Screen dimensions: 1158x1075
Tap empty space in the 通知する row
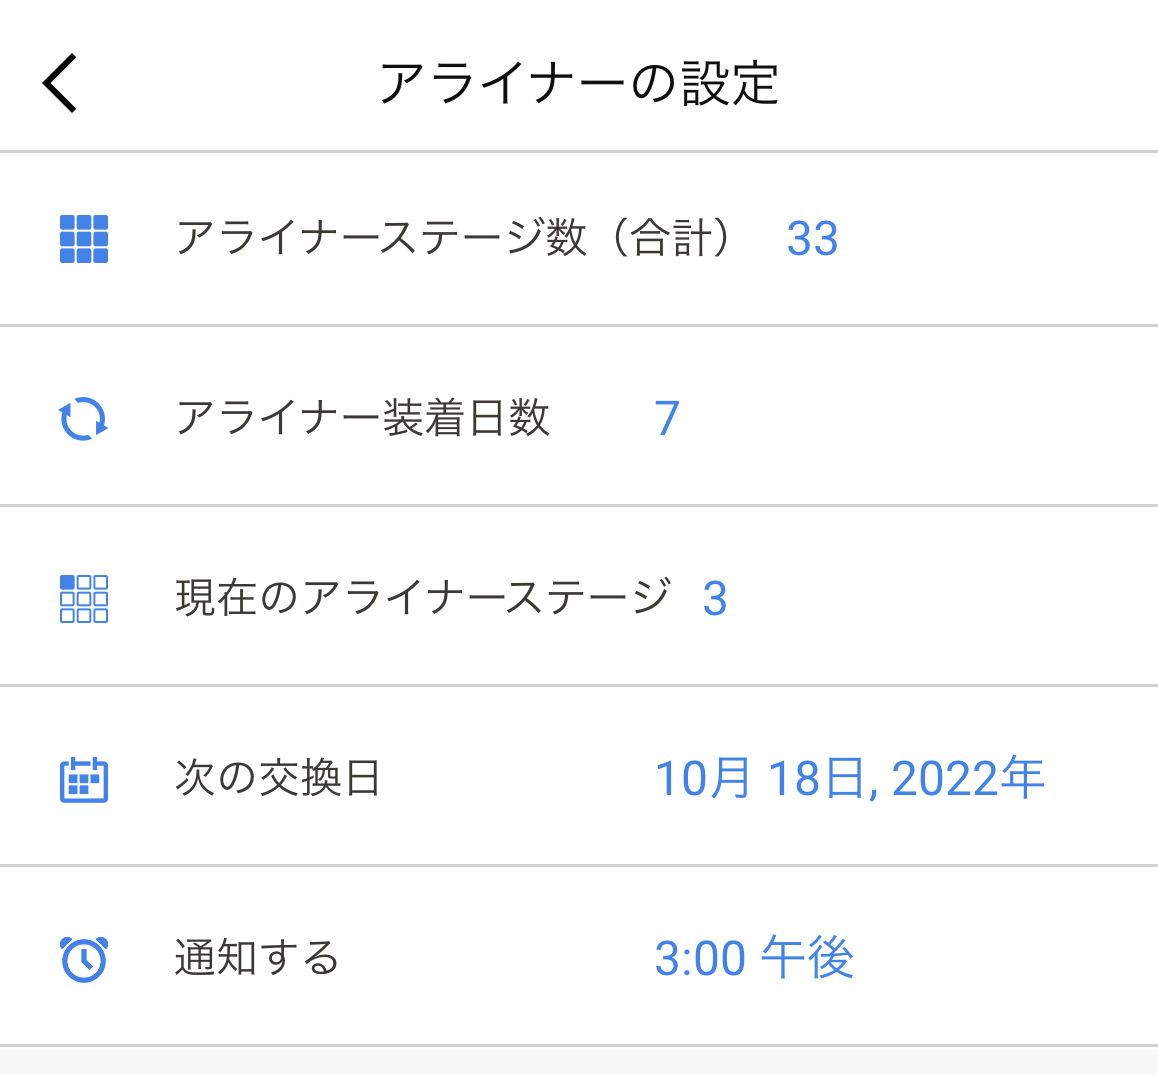[x=1004, y=958]
